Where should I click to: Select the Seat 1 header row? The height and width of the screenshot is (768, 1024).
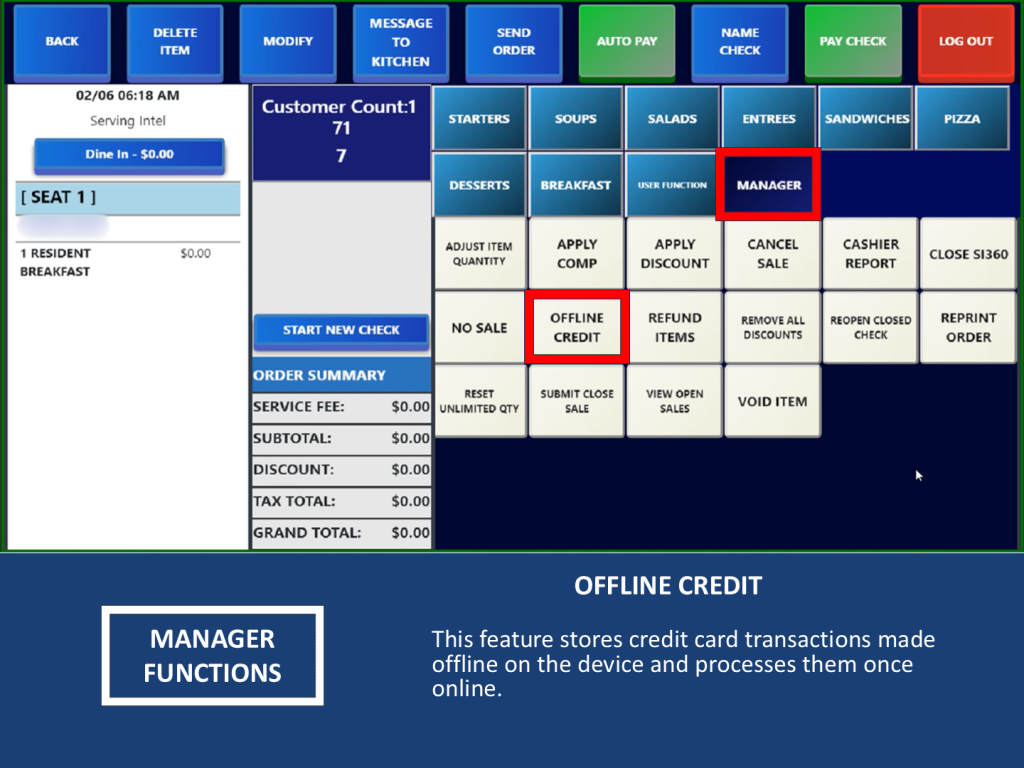(x=128, y=198)
